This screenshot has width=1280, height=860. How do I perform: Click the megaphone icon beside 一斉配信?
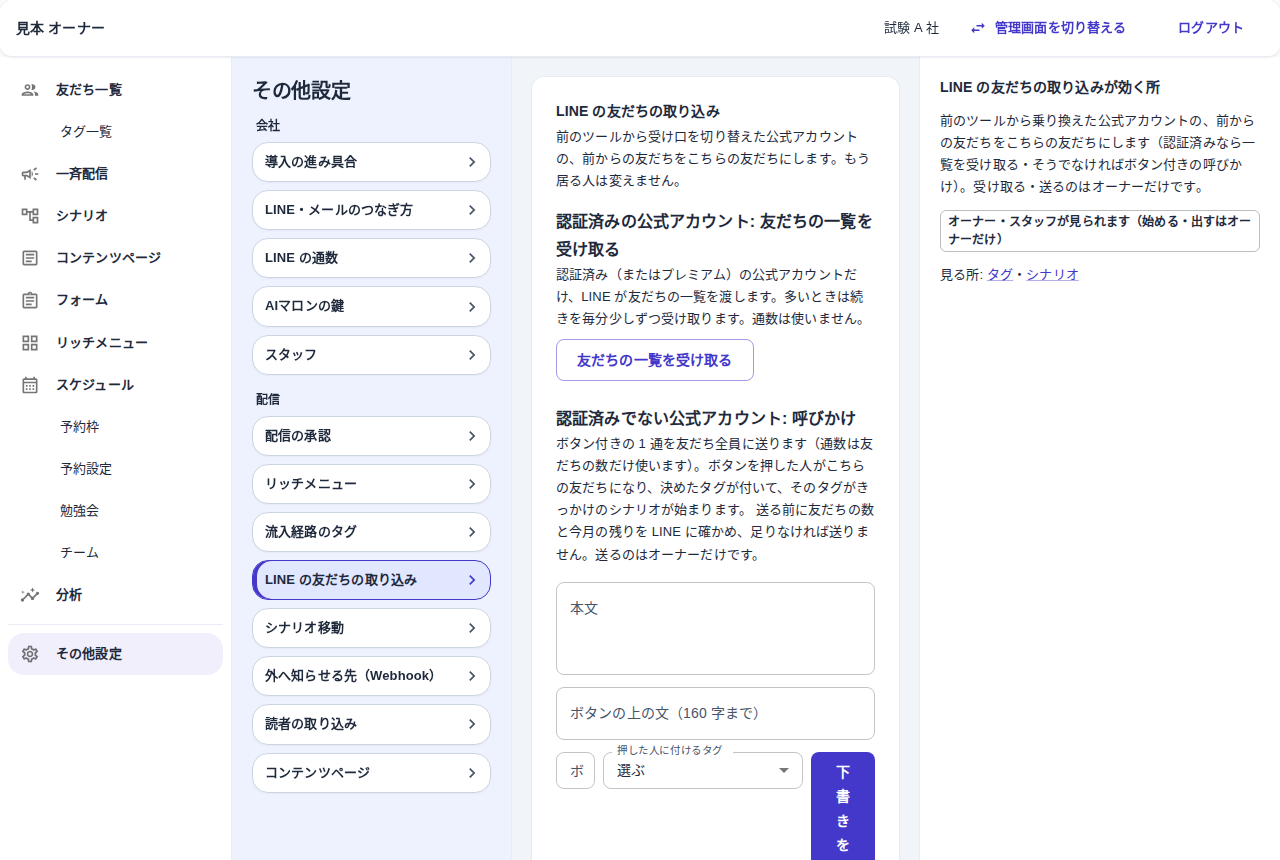coord(30,174)
